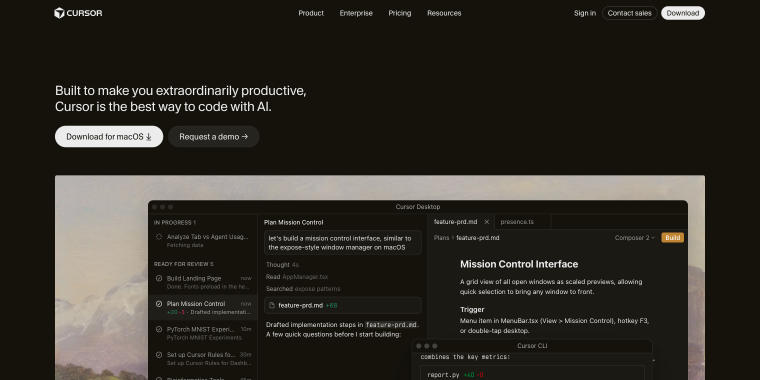Viewport: 760px width, 380px height.
Task: Click file icon in the feature-prd.md card
Action: click(272, 305)
